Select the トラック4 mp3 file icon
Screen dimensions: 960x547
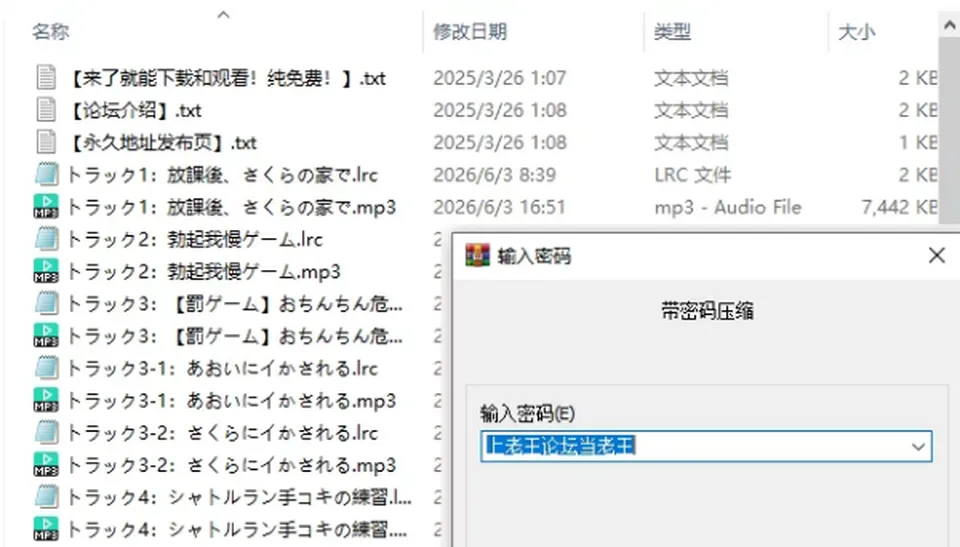point(46,529)
